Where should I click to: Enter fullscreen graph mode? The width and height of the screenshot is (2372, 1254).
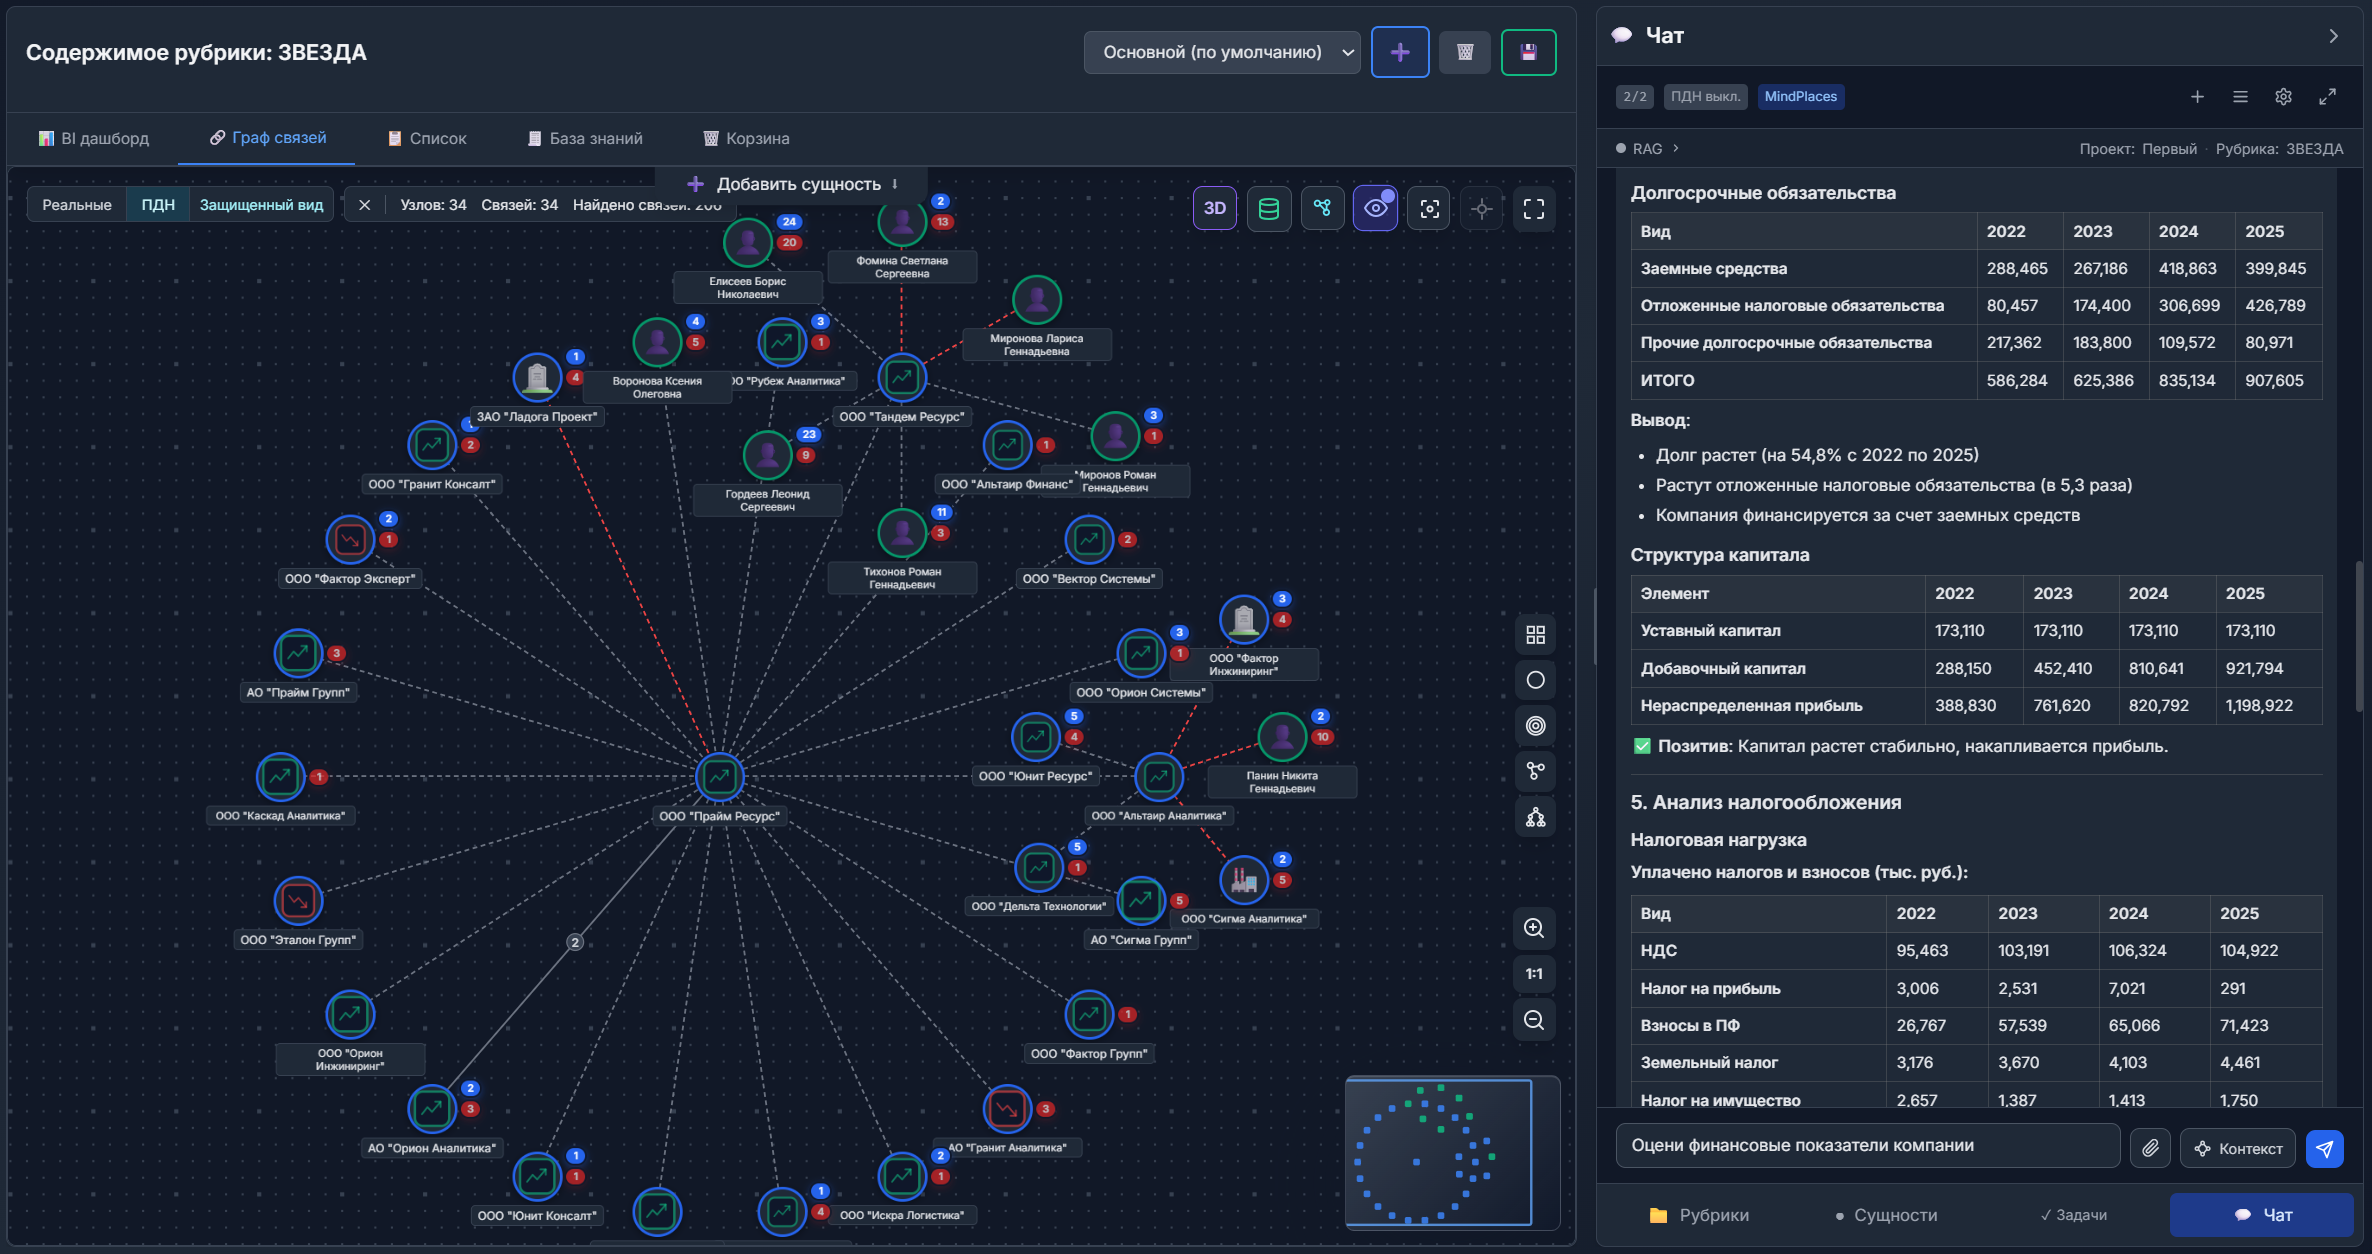(1534, 208)
